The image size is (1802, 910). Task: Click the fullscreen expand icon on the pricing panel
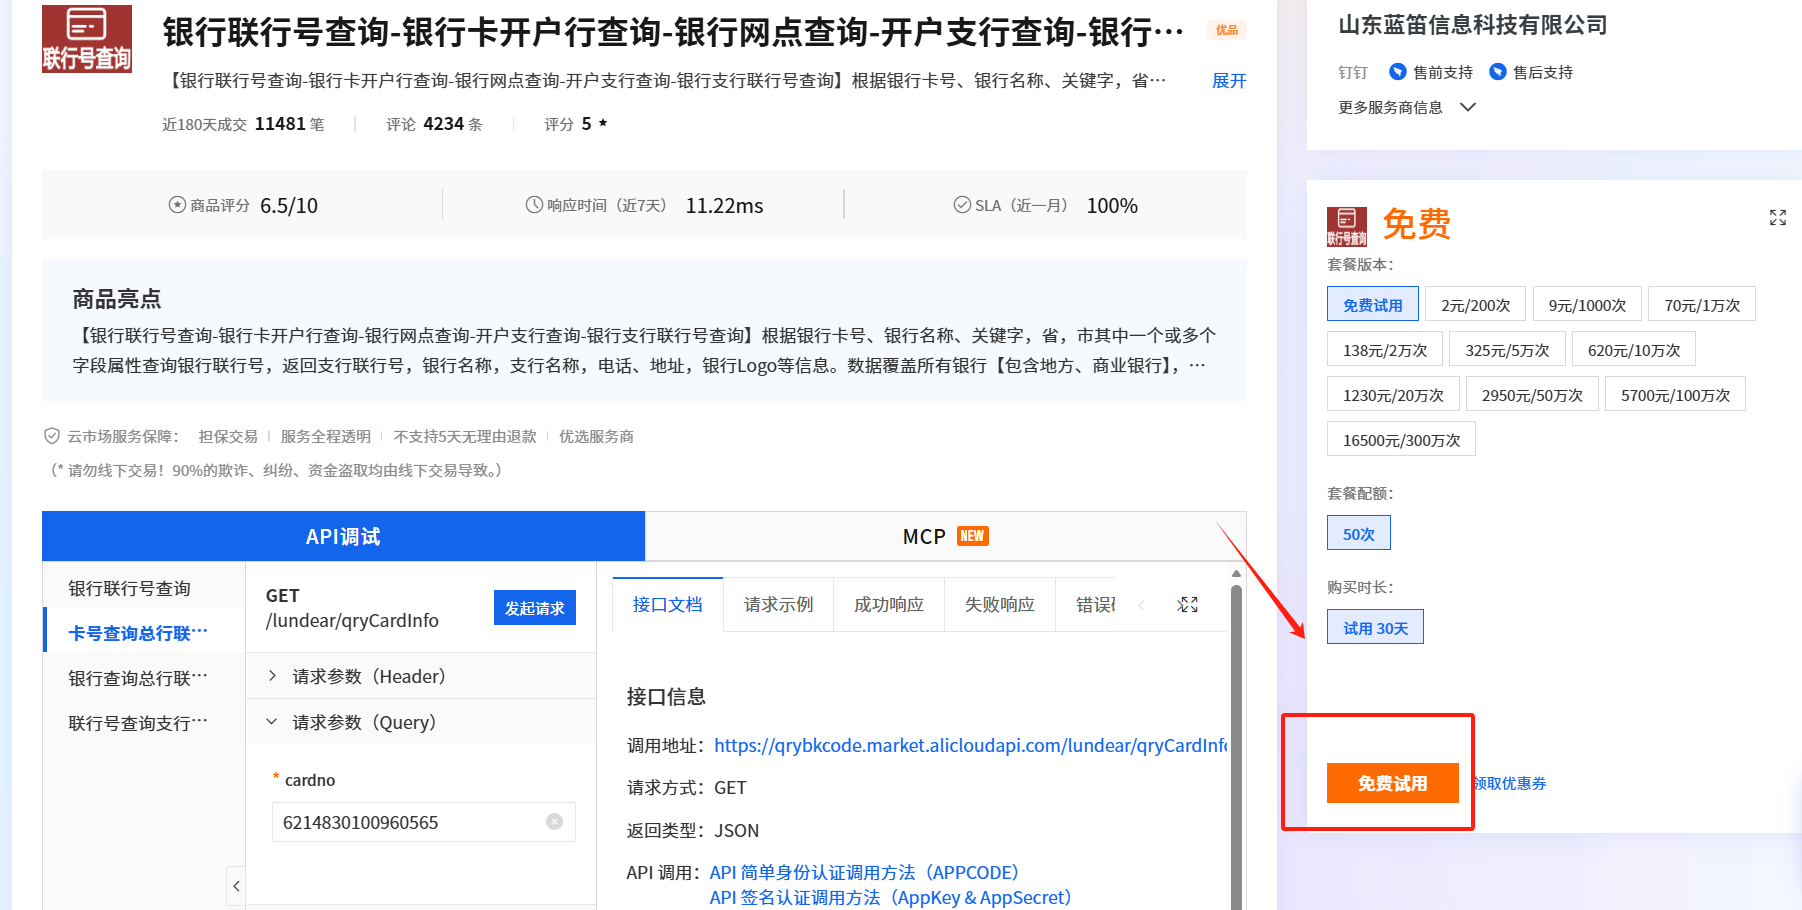click(x=1777, y=218)
